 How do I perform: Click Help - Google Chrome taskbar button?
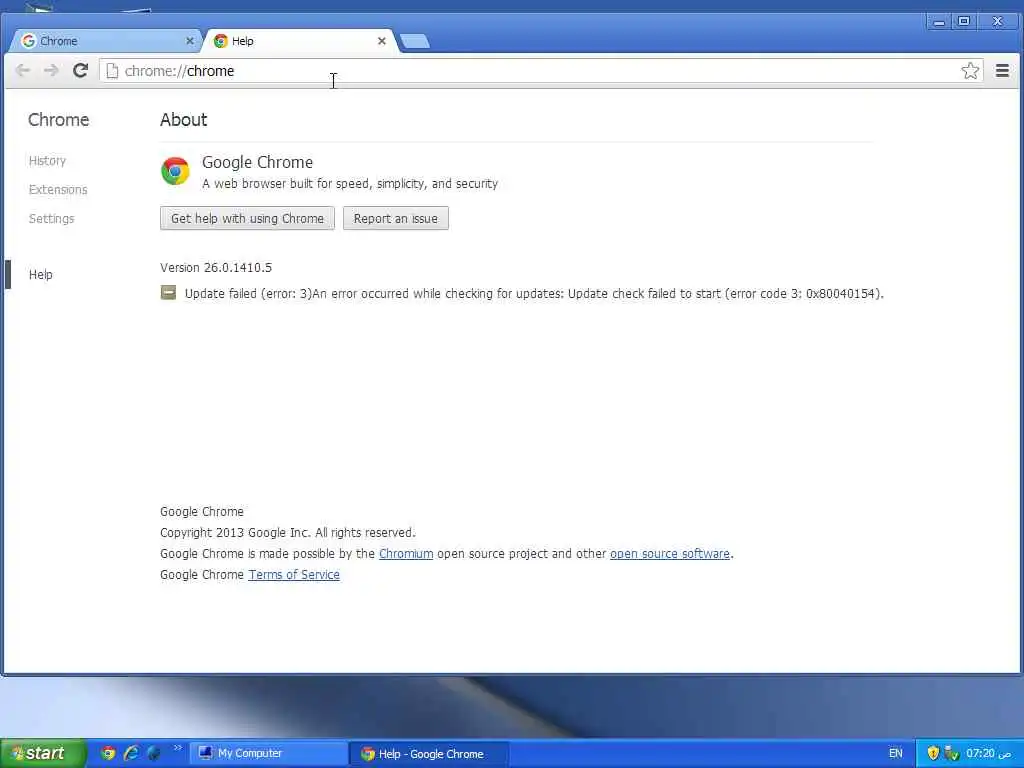click(429, 754)
